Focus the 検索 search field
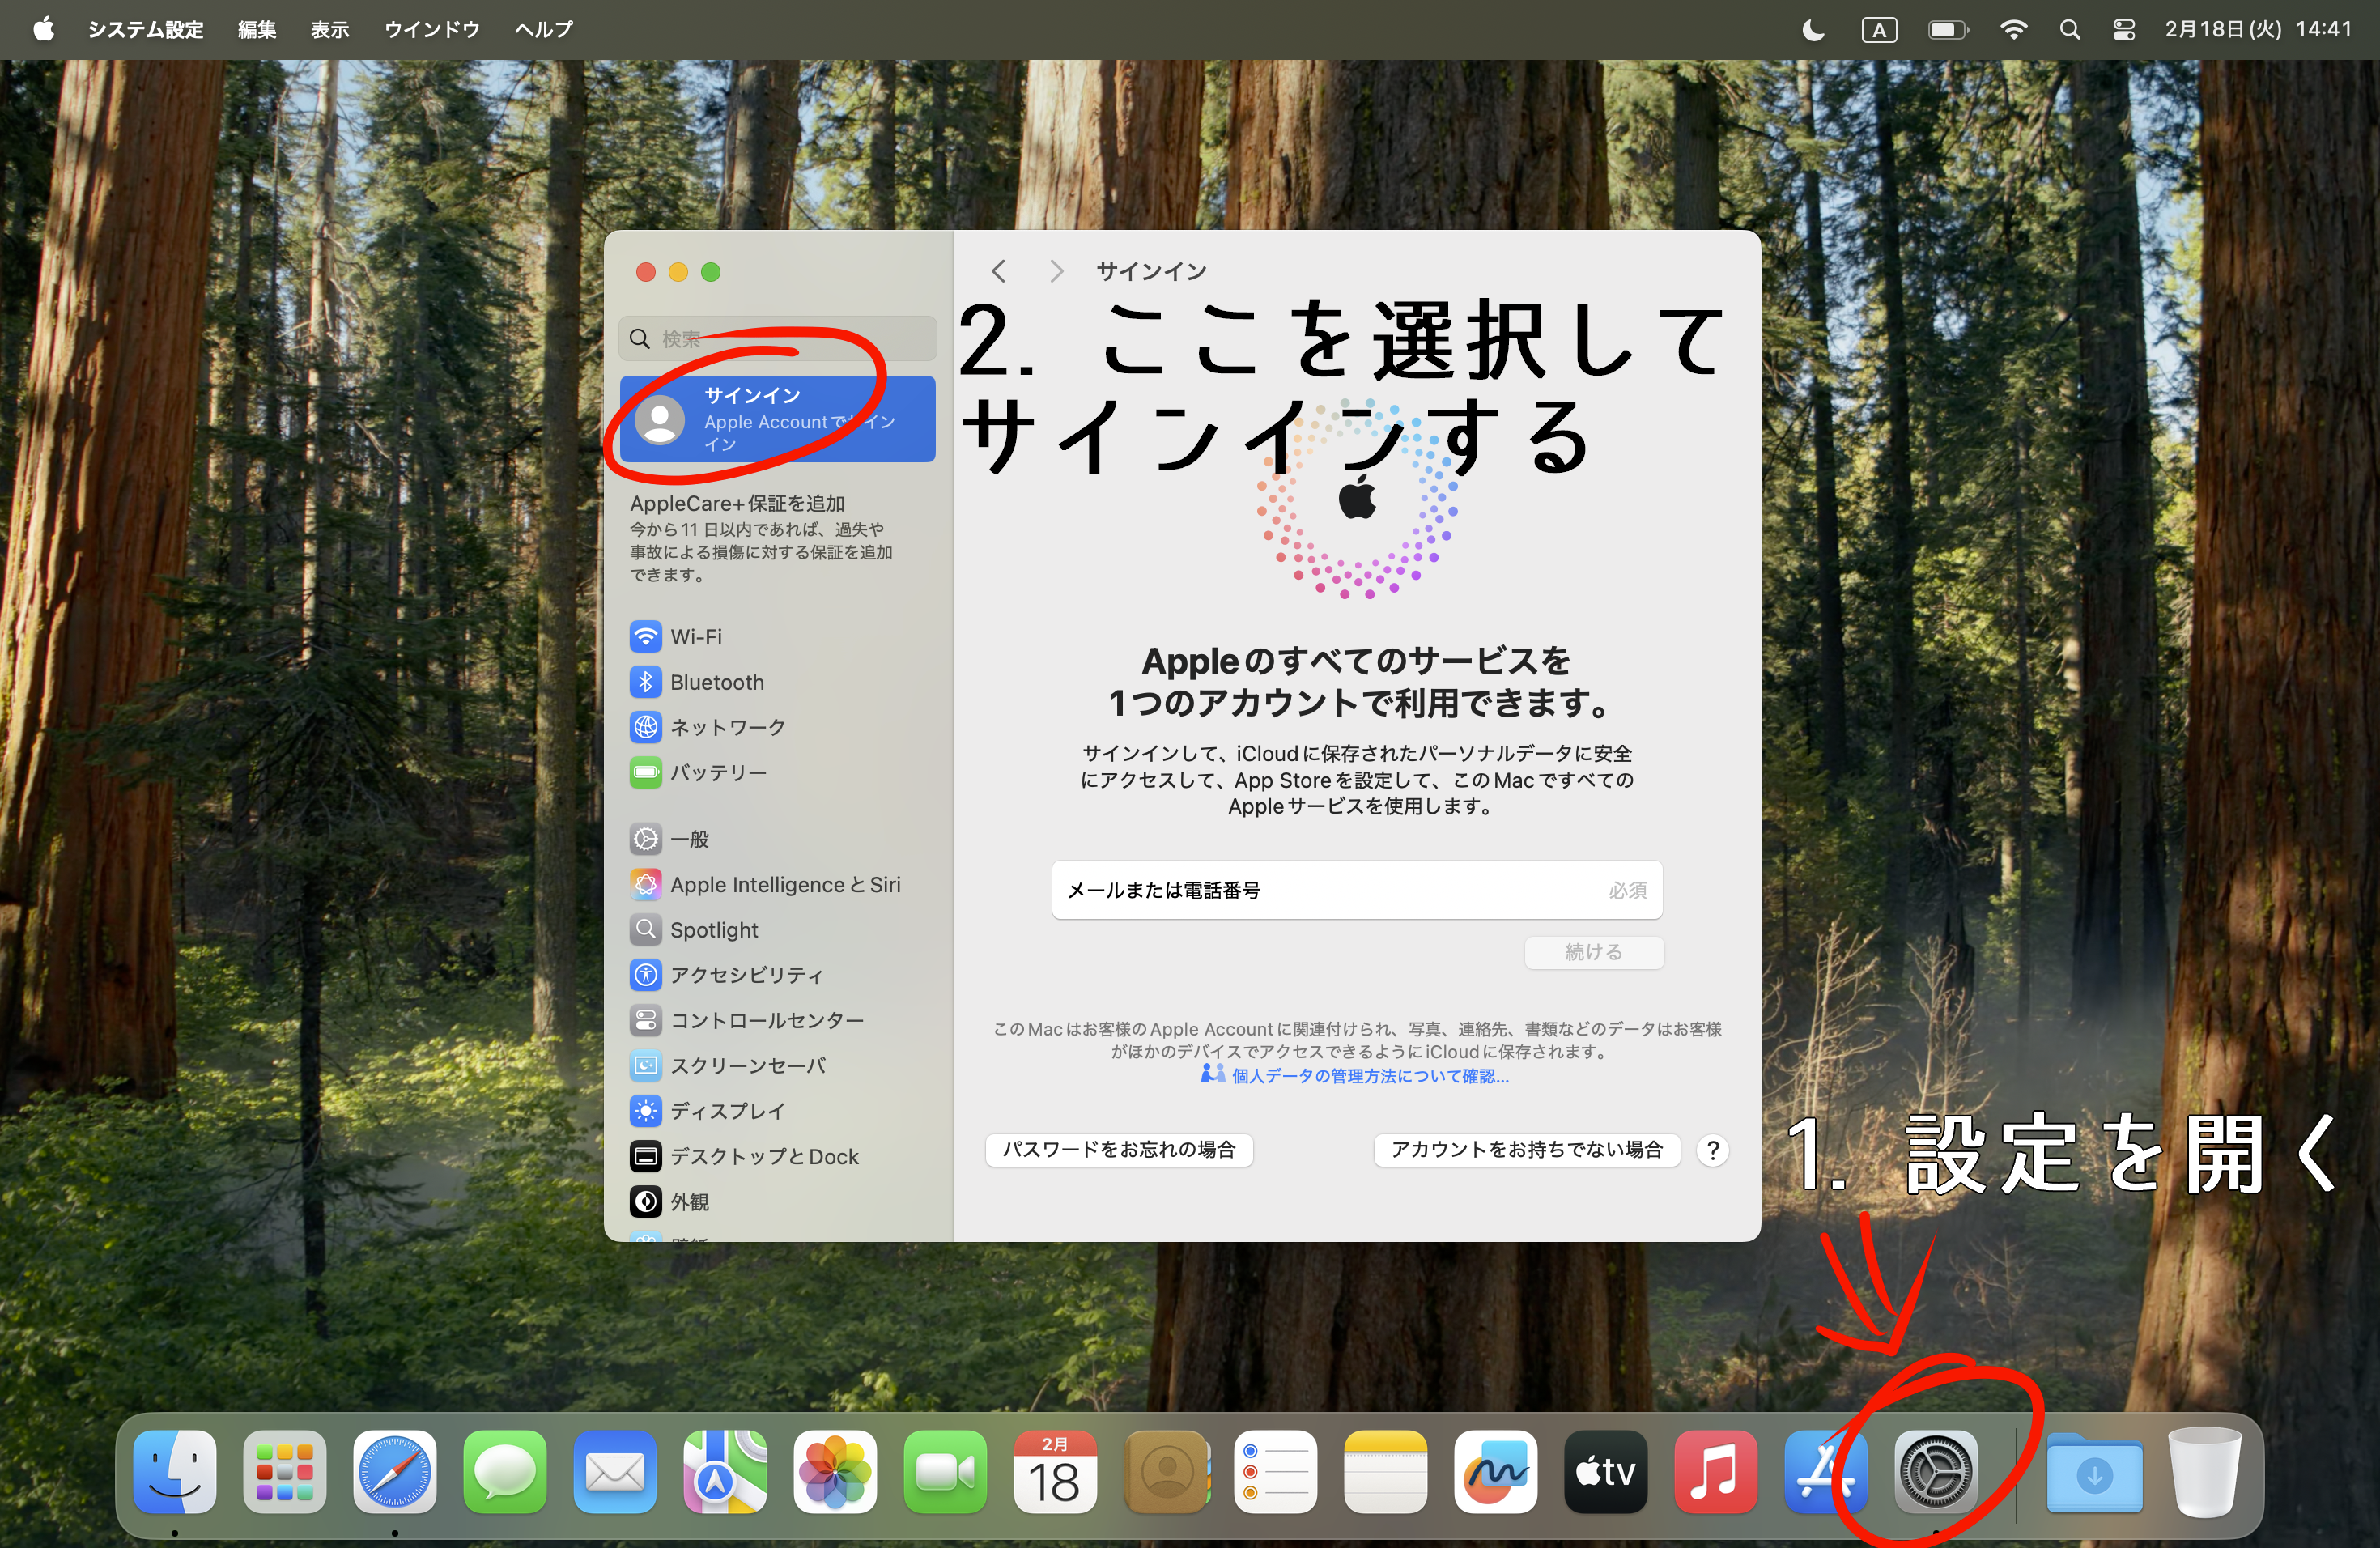The width and height of the screenshot is (2380, 1548). pos(777,339)
